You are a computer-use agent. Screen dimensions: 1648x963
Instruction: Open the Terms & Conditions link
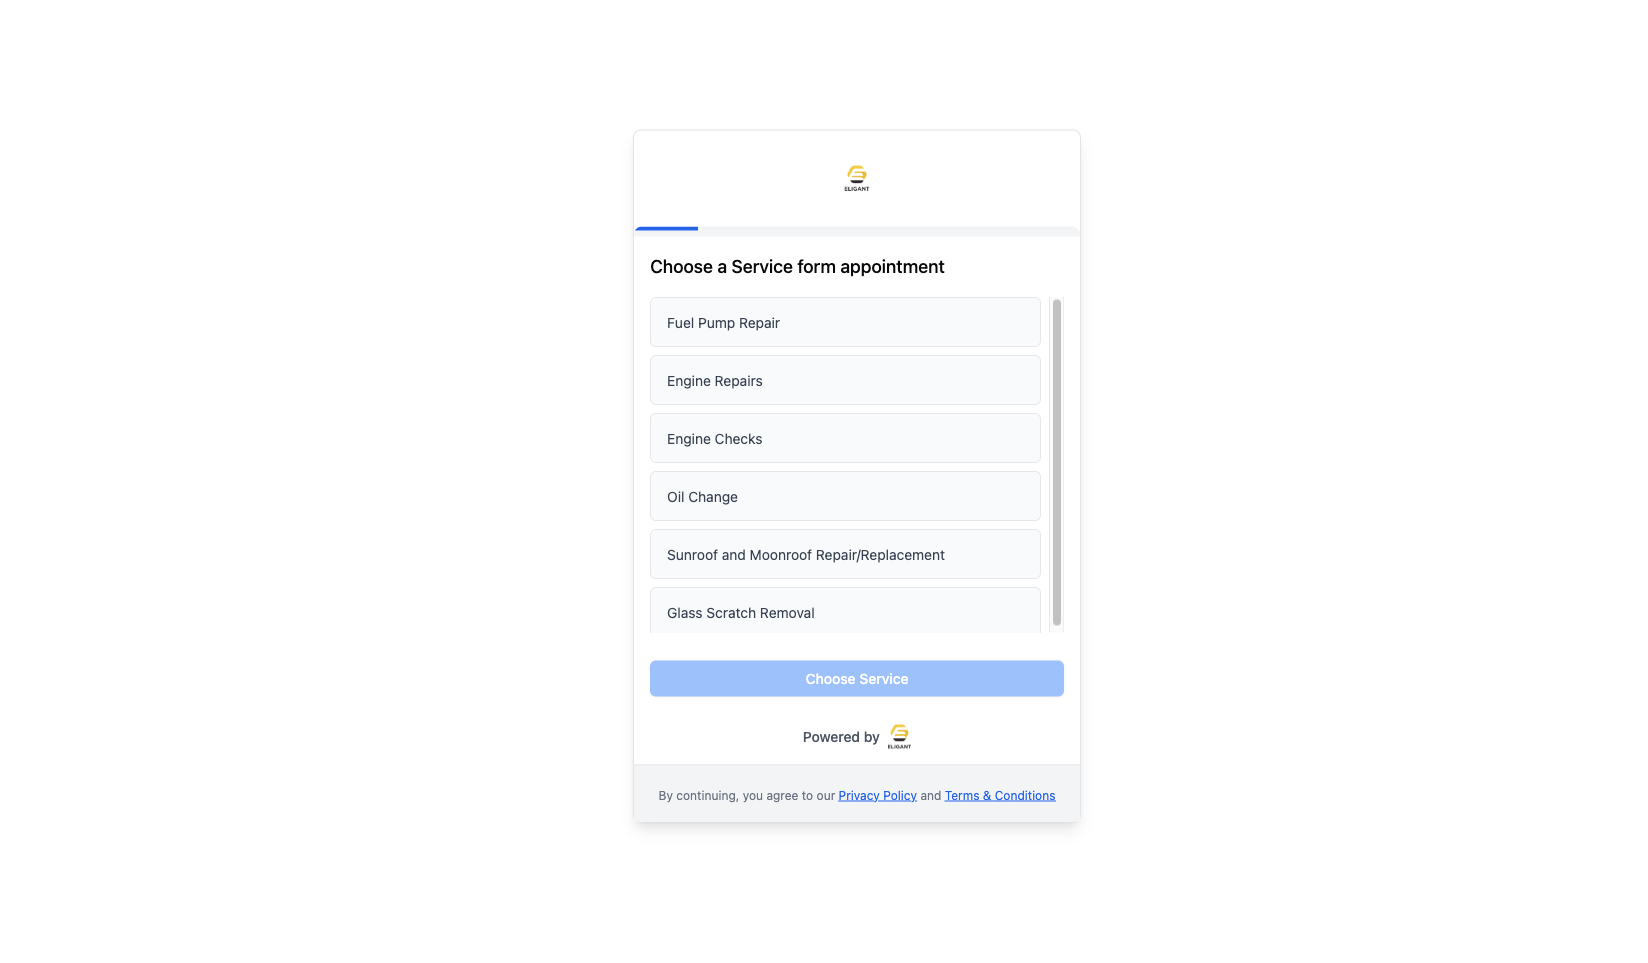[999, 795]
